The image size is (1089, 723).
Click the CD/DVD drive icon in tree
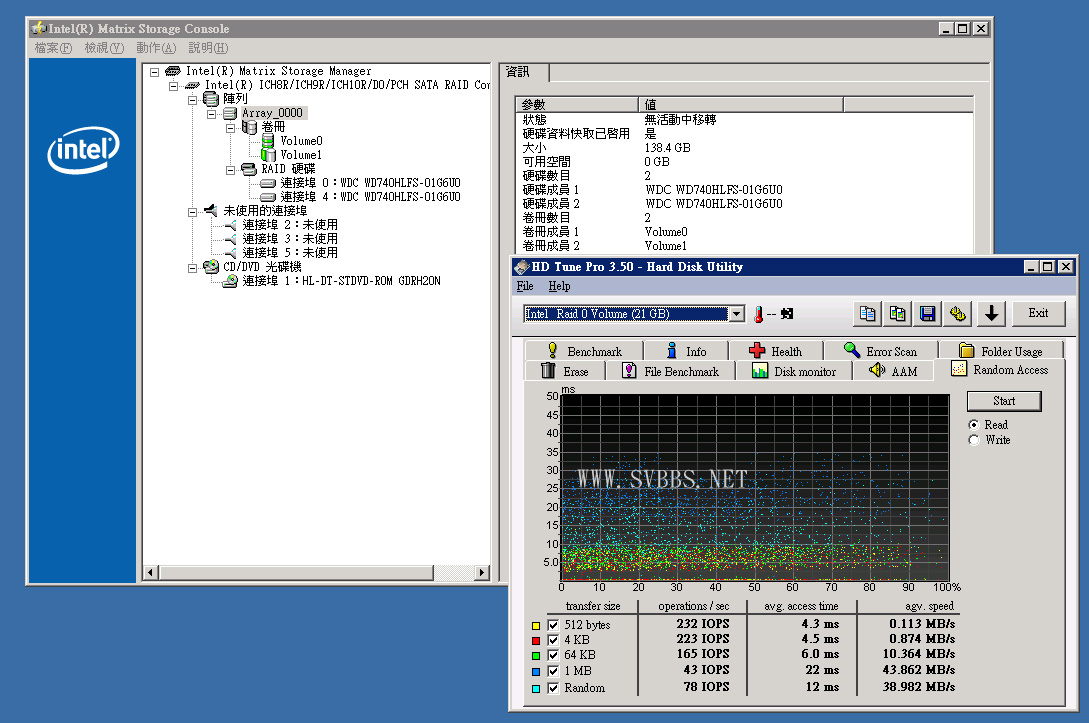click(x=211, y=267)
